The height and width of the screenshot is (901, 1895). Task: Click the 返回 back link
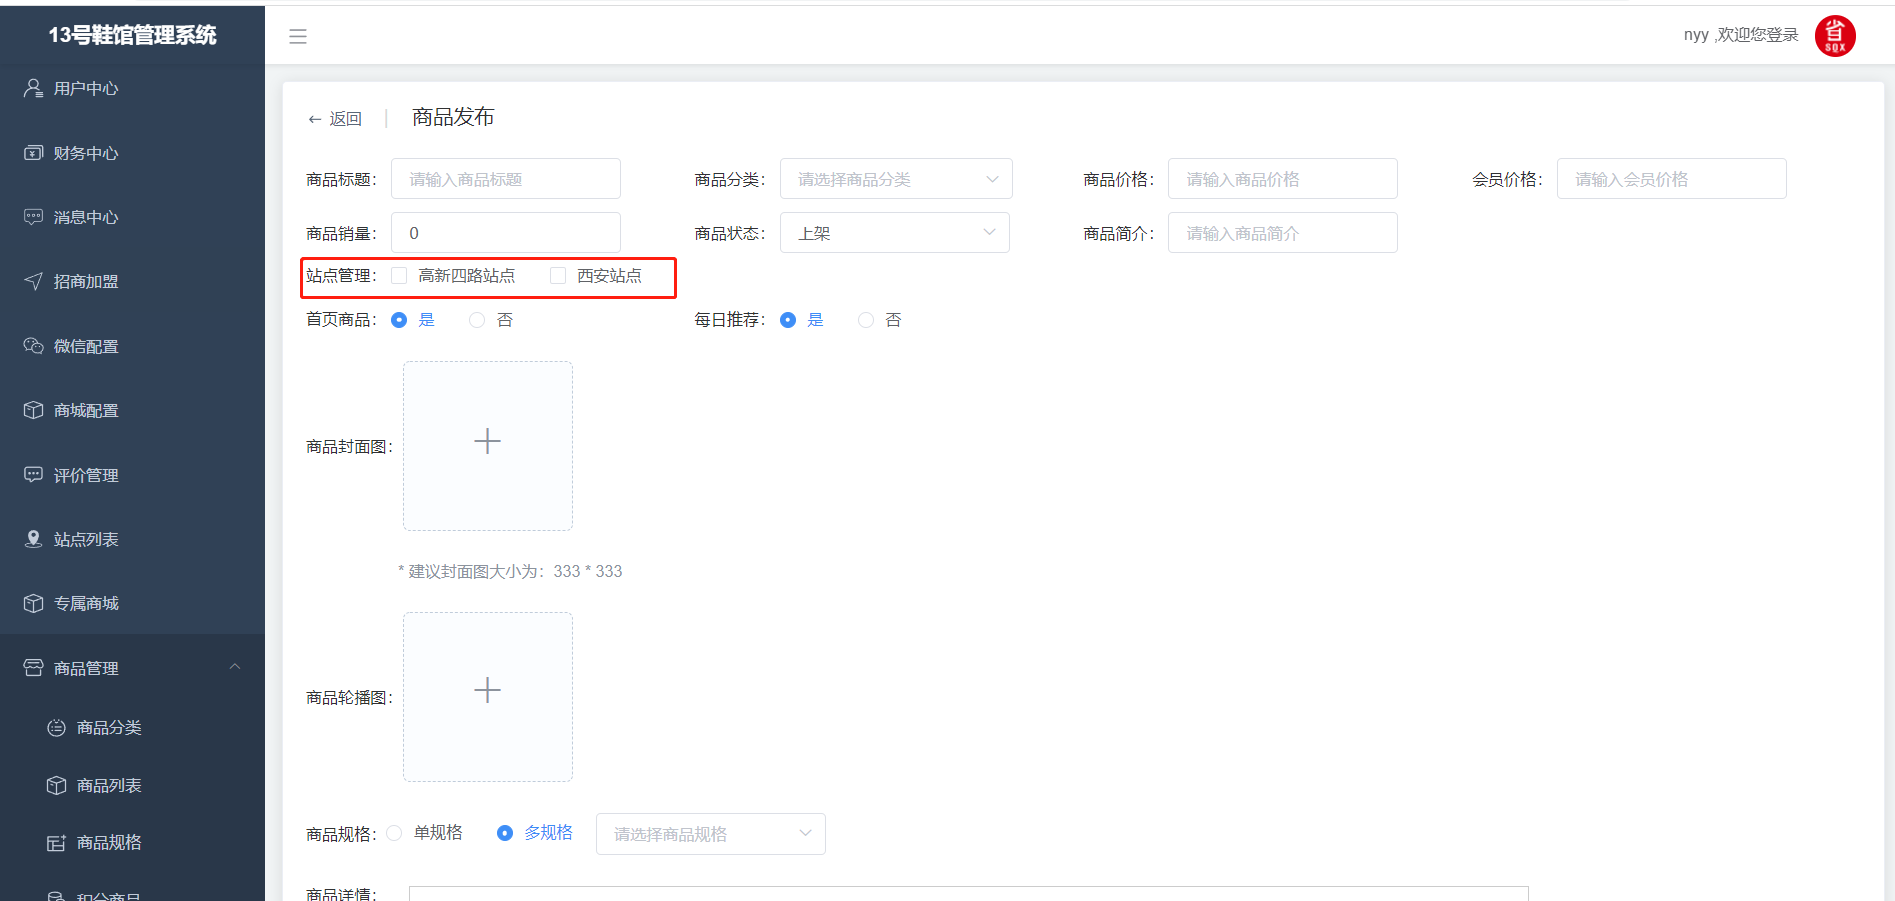point(335,119)
